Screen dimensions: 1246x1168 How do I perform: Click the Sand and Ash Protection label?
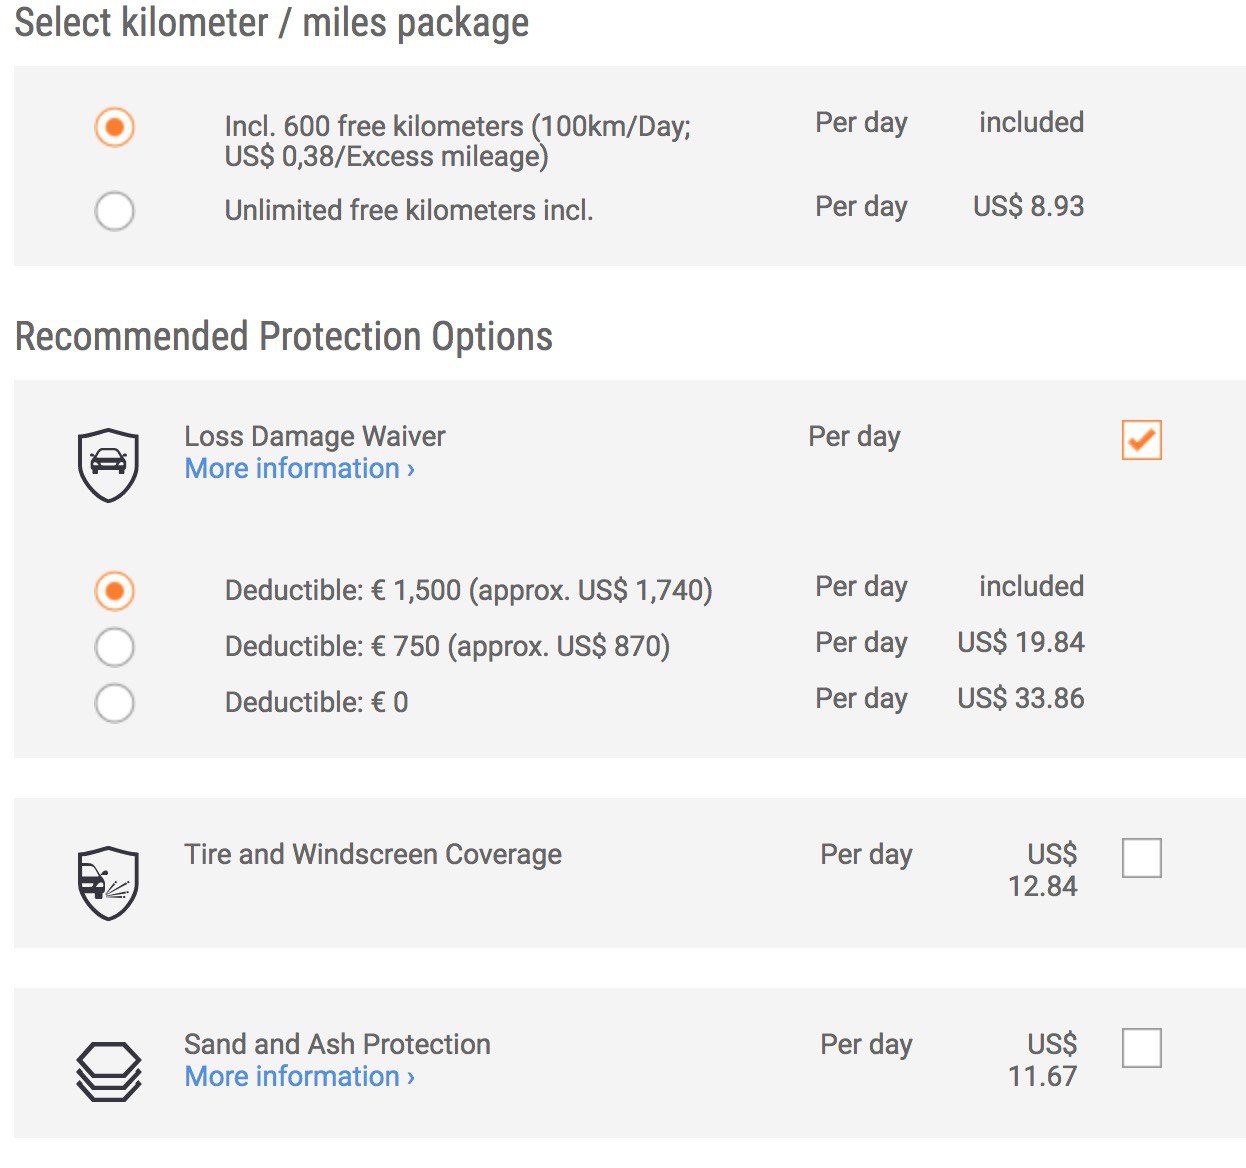coord(337,1044)
